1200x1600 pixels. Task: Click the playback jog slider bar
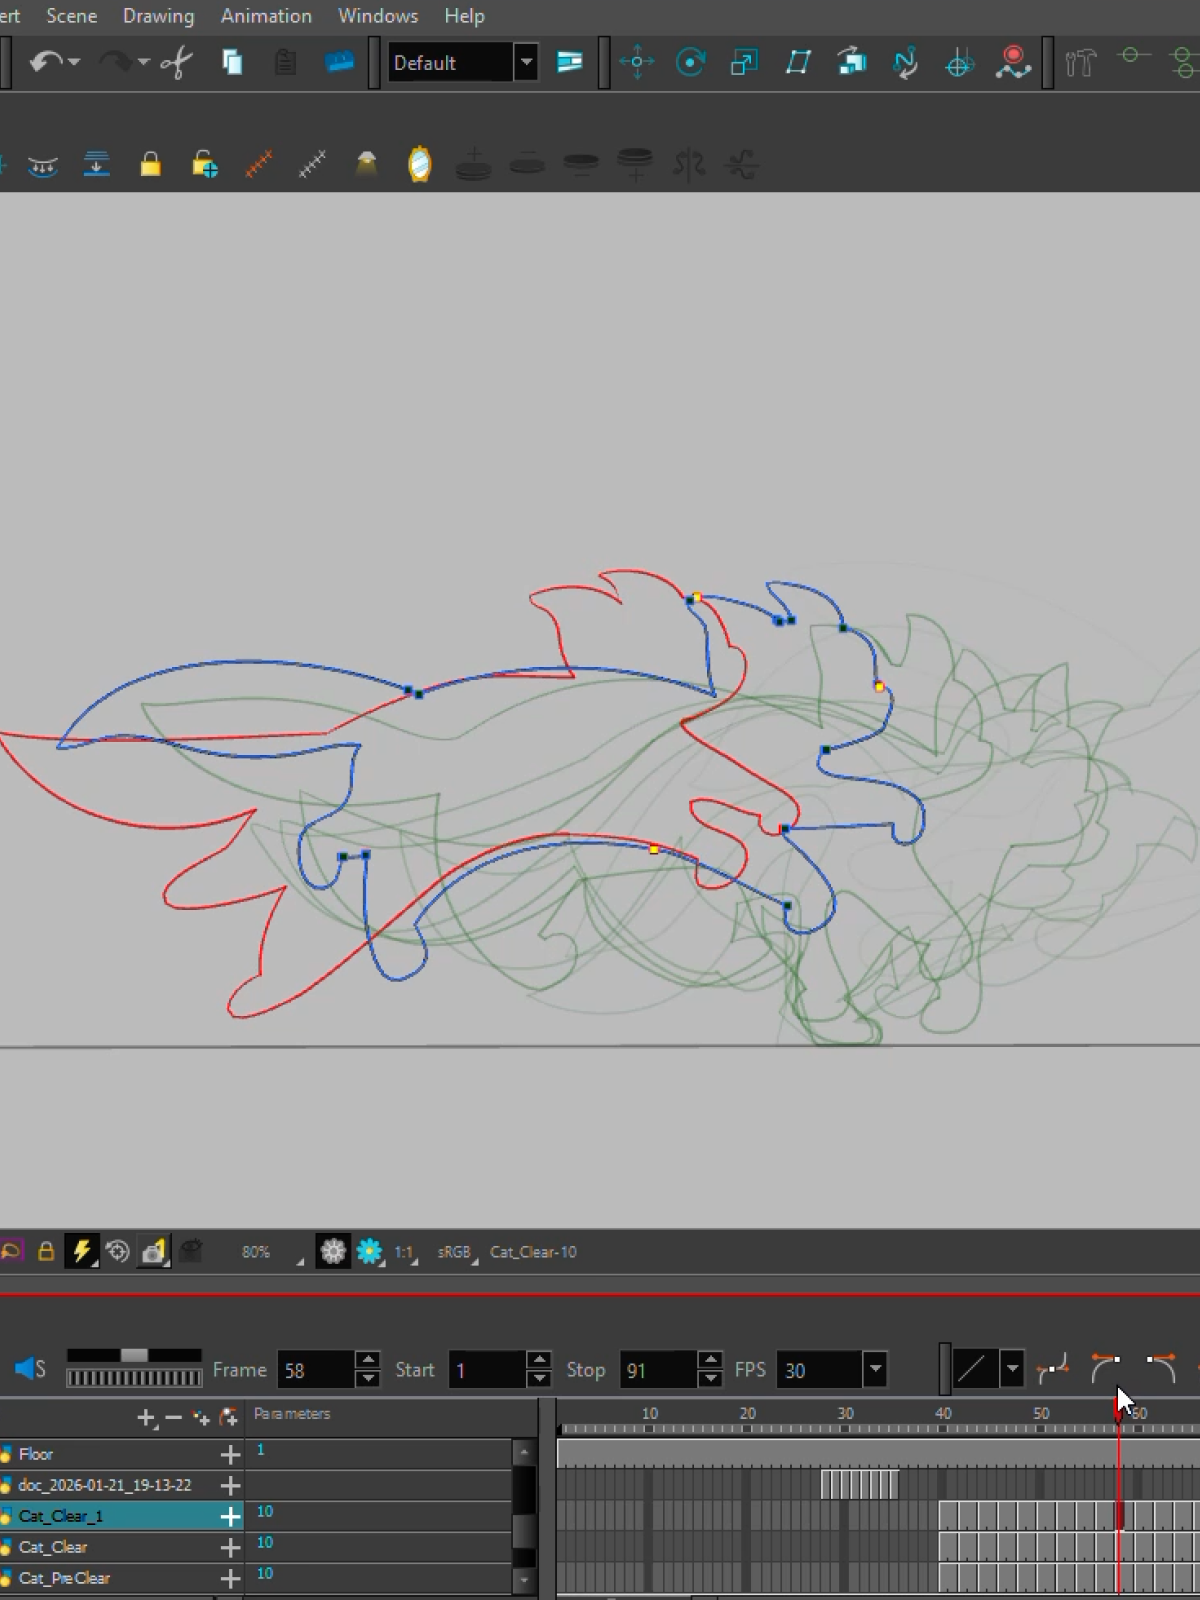pyautogui.click(x=134, y=1378)
